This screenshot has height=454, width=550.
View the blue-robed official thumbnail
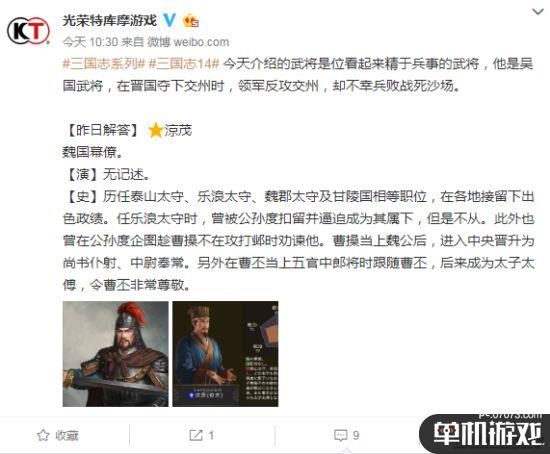[225, 354]
